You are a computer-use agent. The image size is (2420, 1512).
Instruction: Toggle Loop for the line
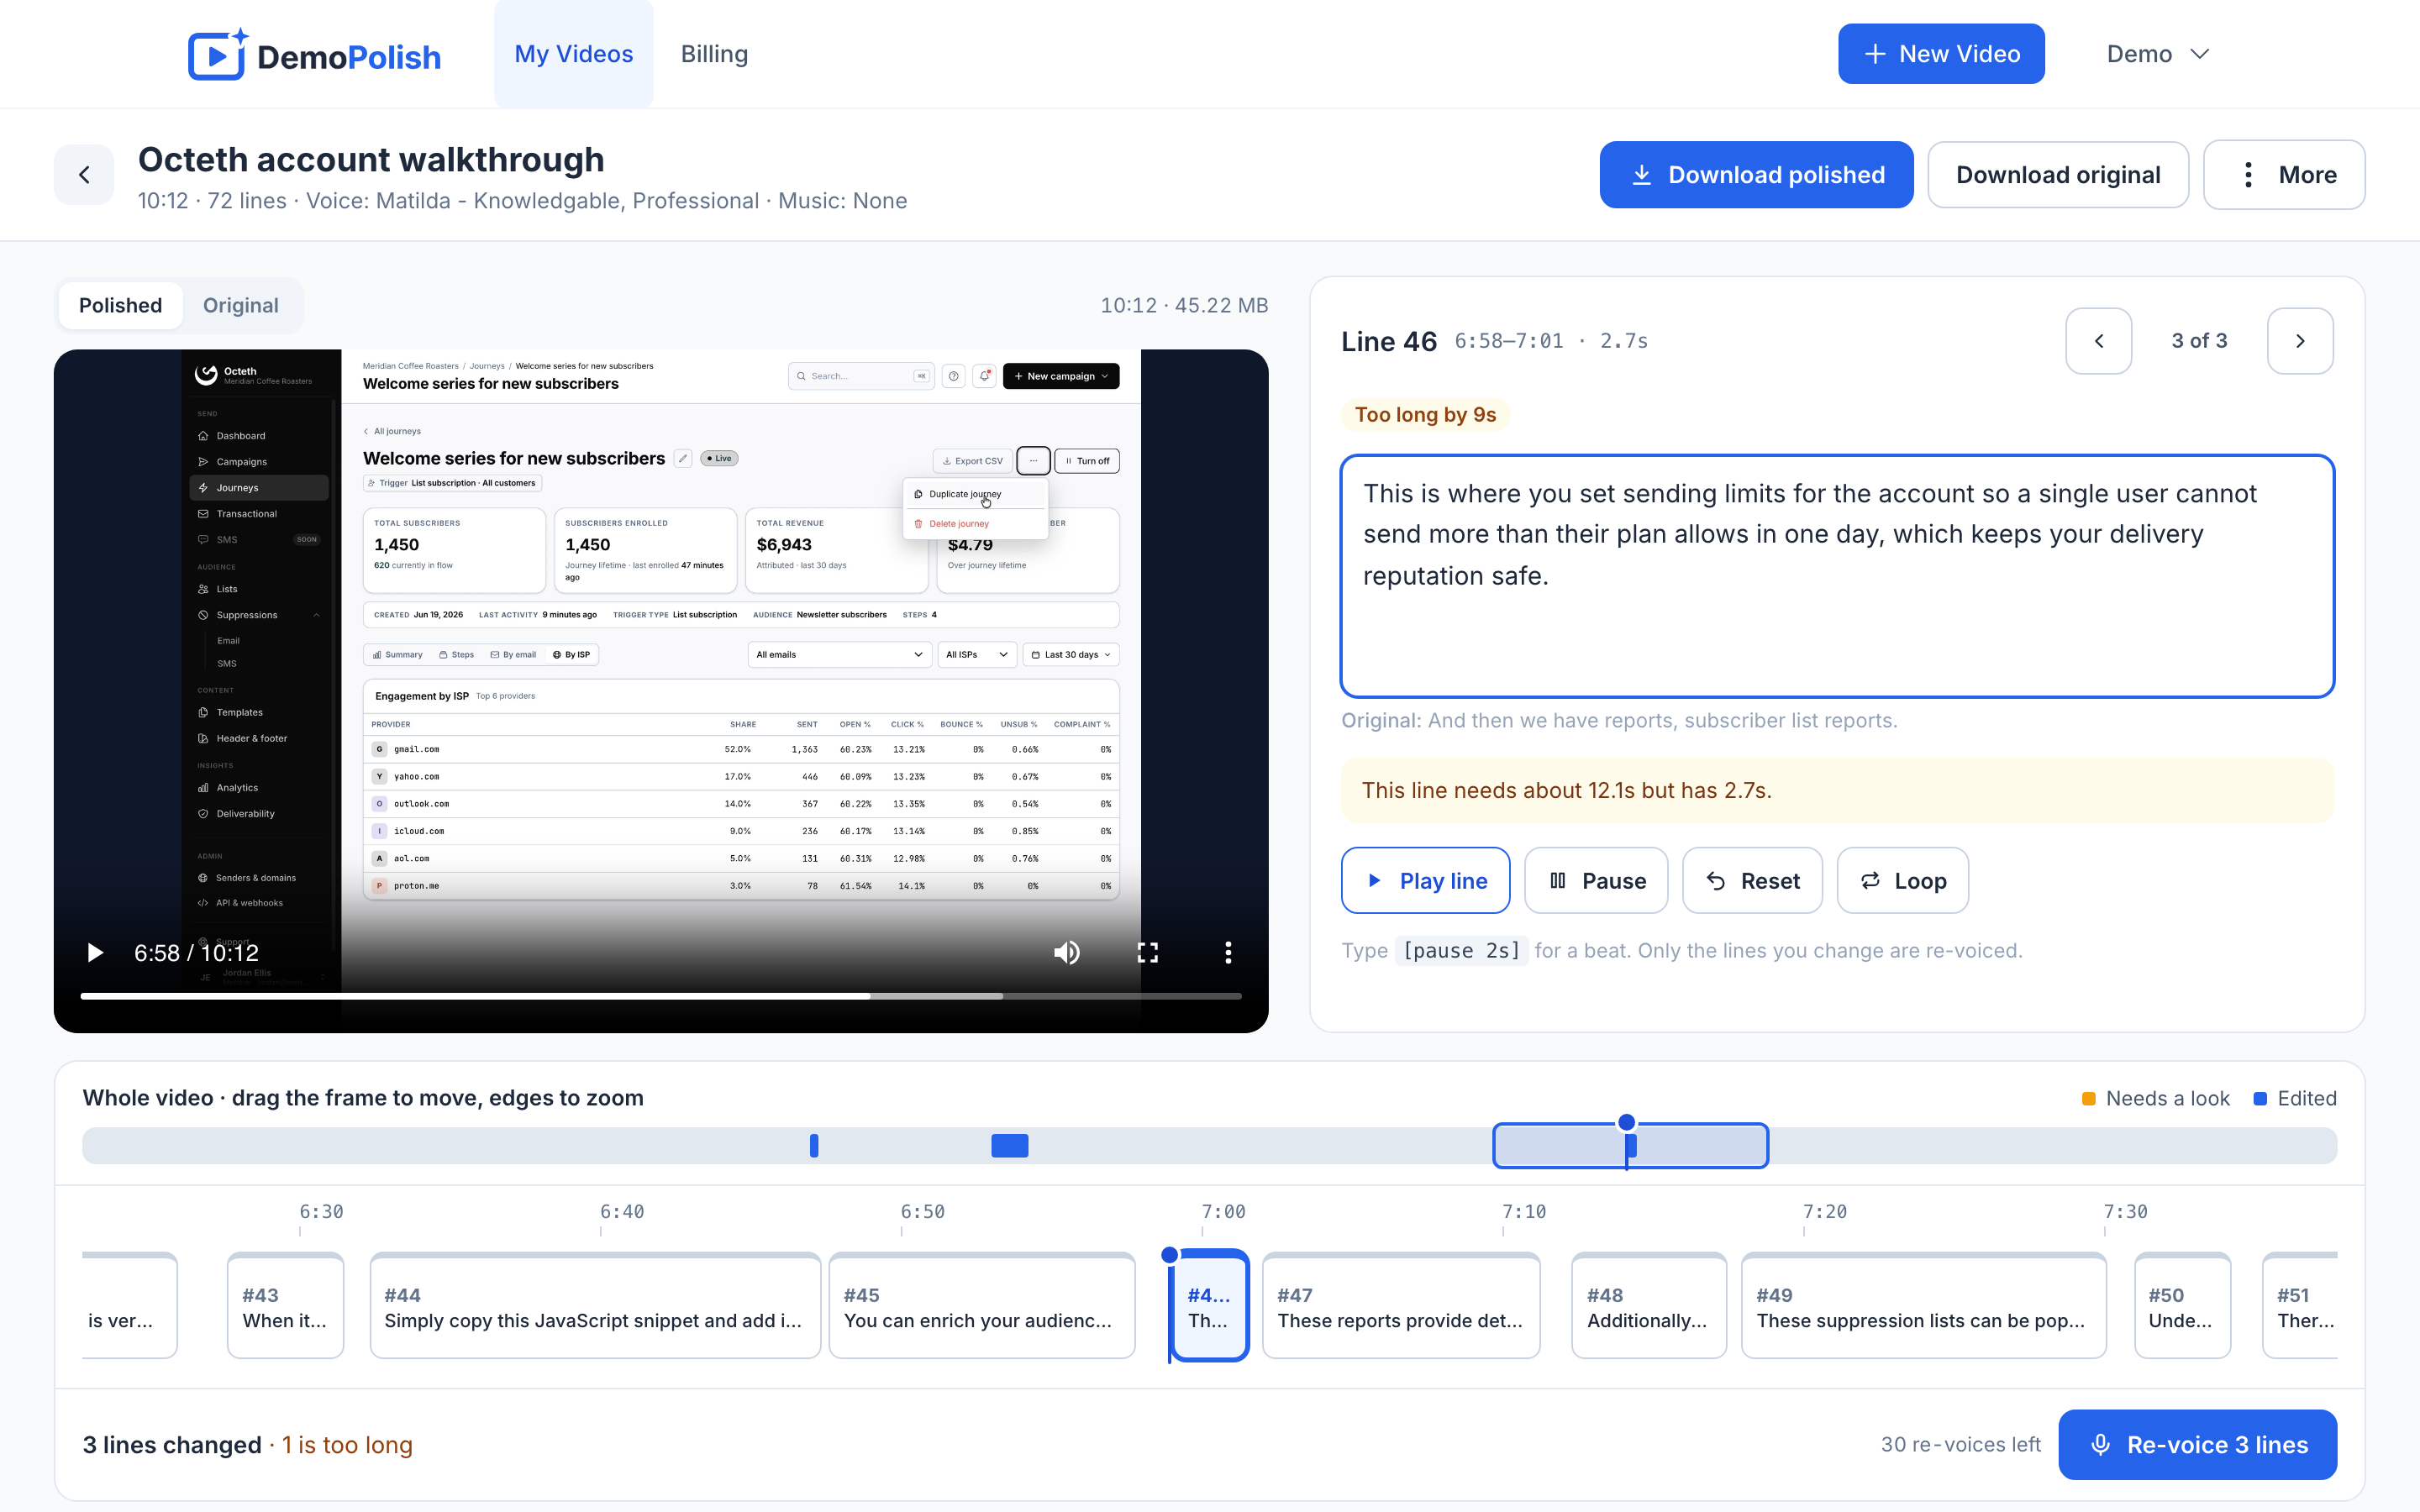[1902, 881]
